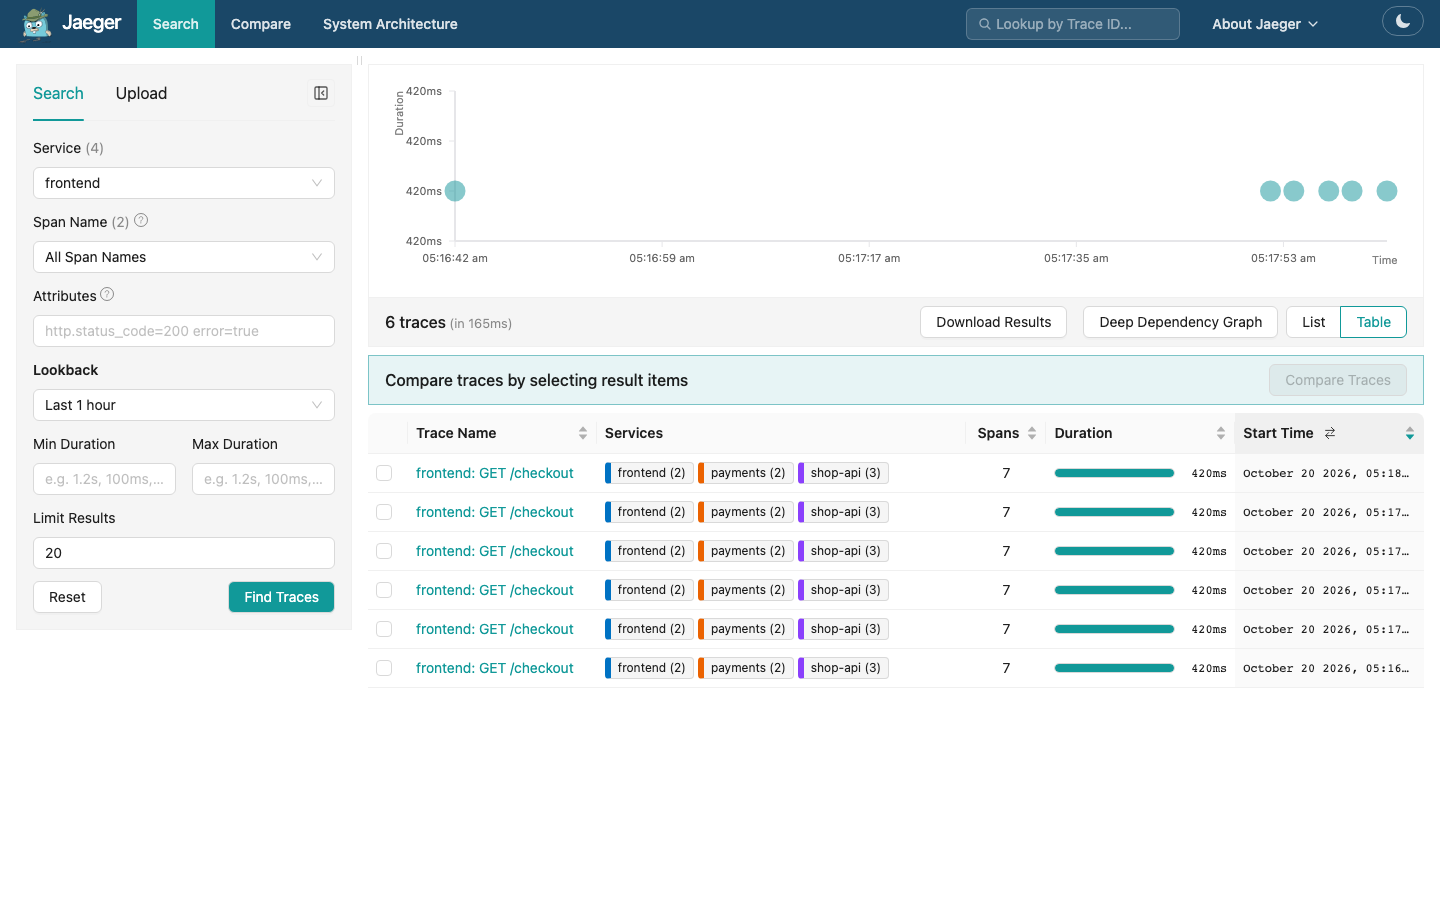Go to Search in top navigation
The image size is (1440, 900).
pos(176,24)
